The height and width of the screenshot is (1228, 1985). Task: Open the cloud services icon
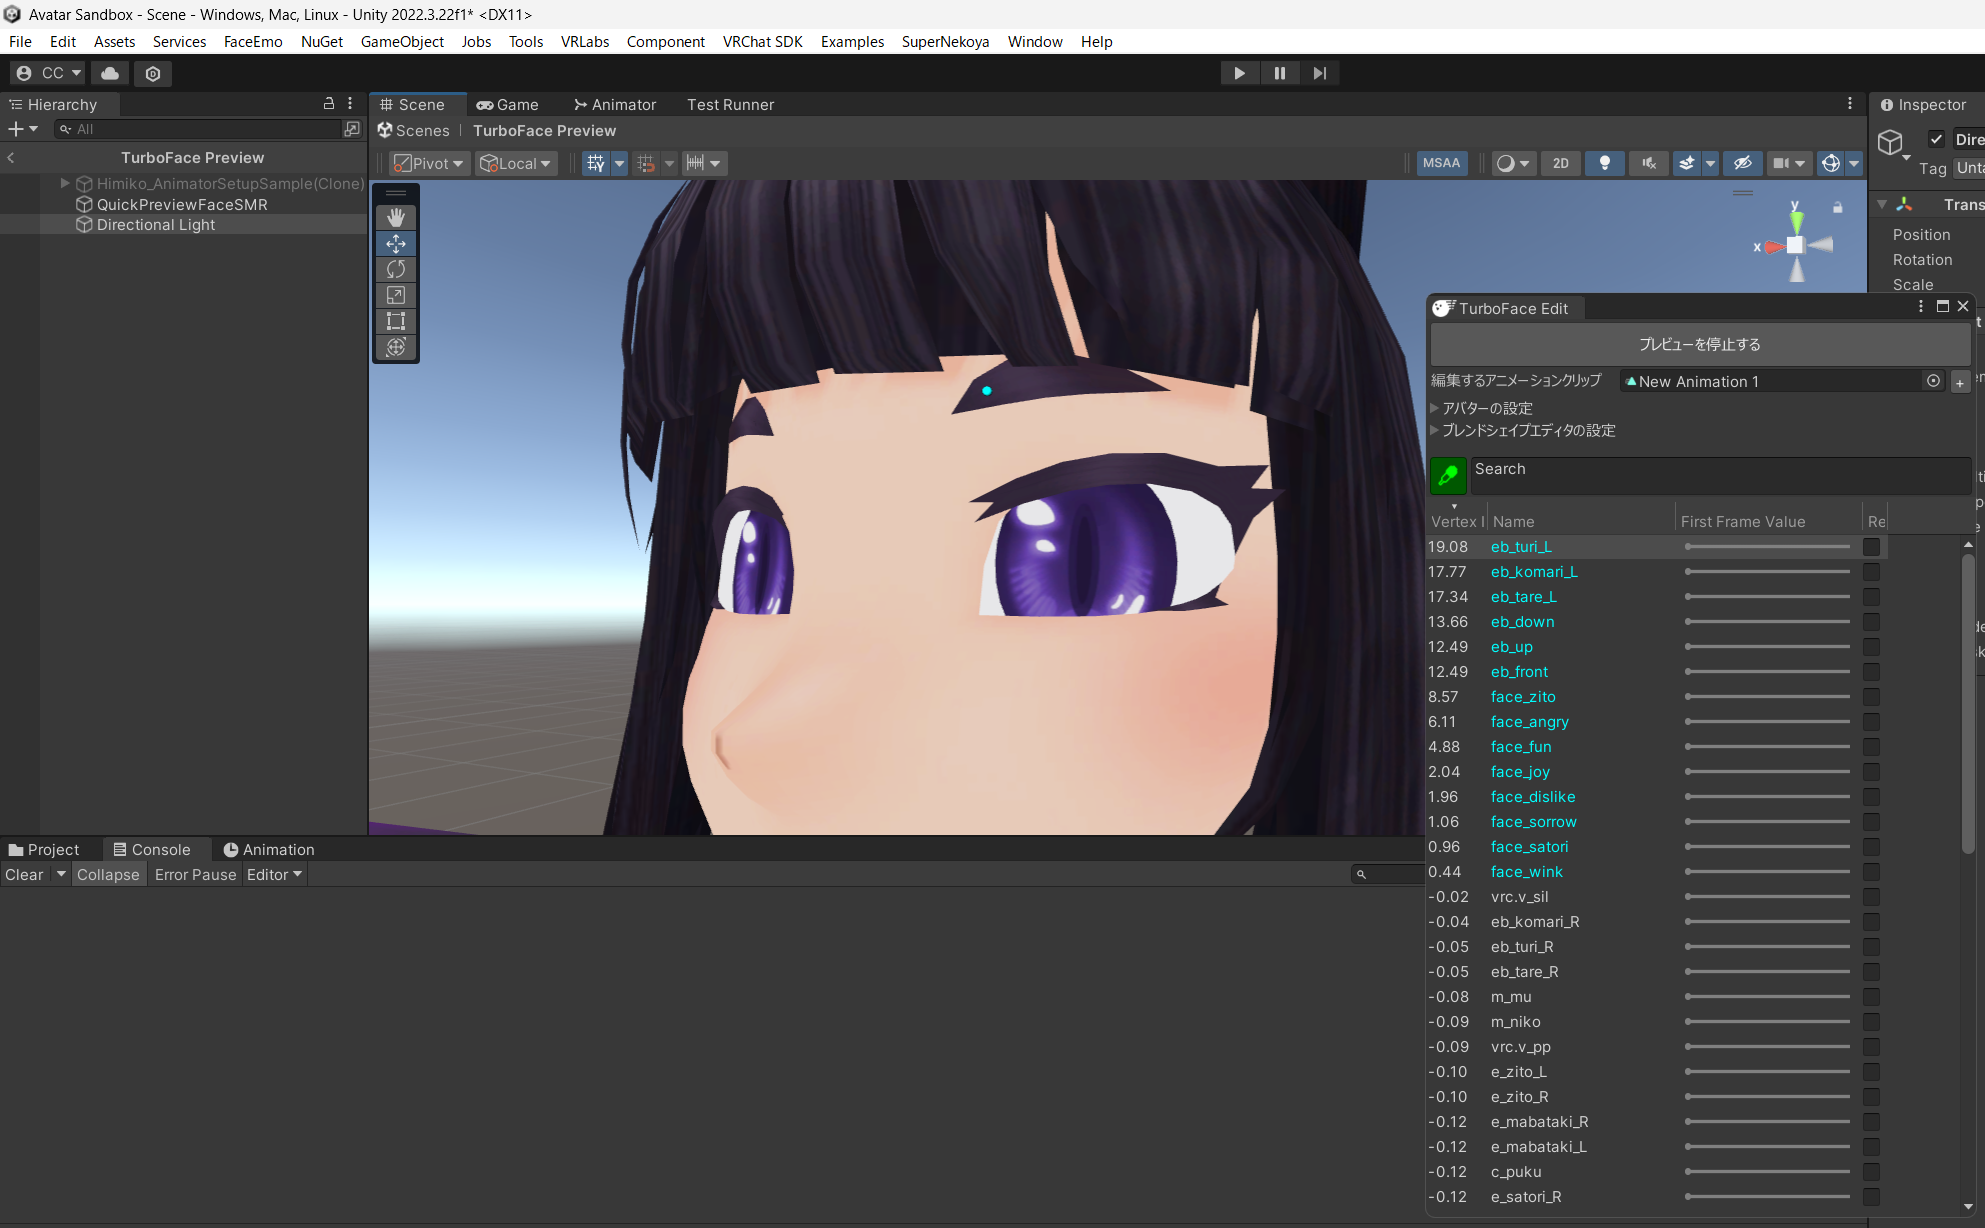click(110, 73)
